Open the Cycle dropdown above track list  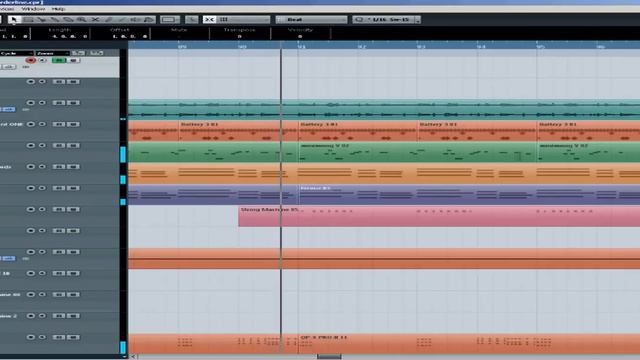(x=17, y=53)
